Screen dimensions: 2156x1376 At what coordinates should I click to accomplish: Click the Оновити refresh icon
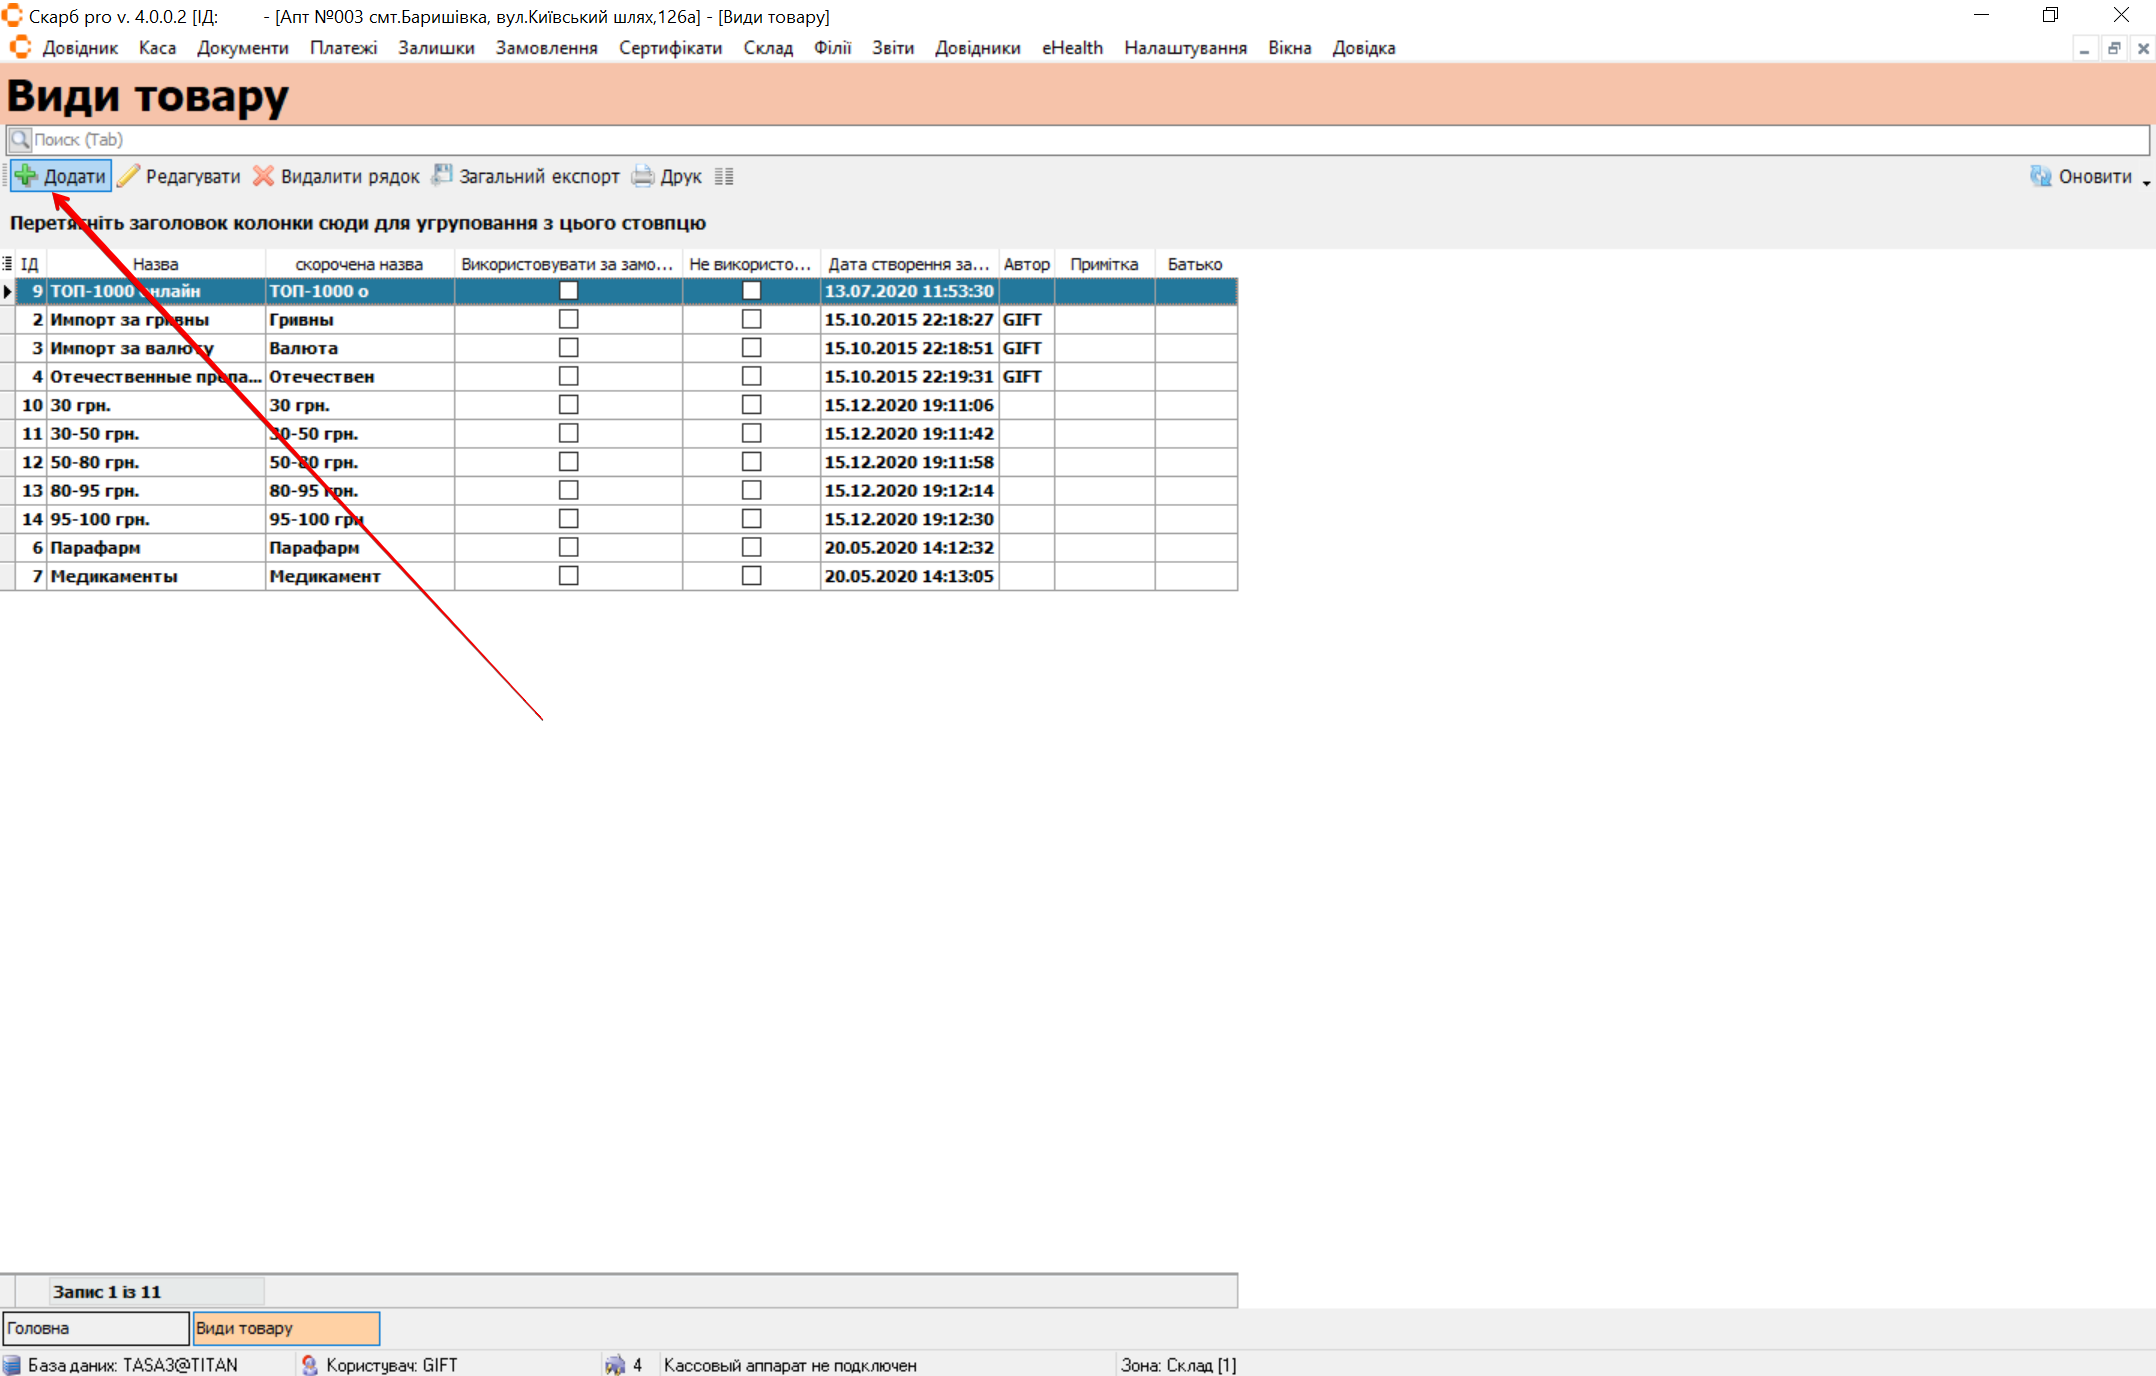pos(2041,176)
